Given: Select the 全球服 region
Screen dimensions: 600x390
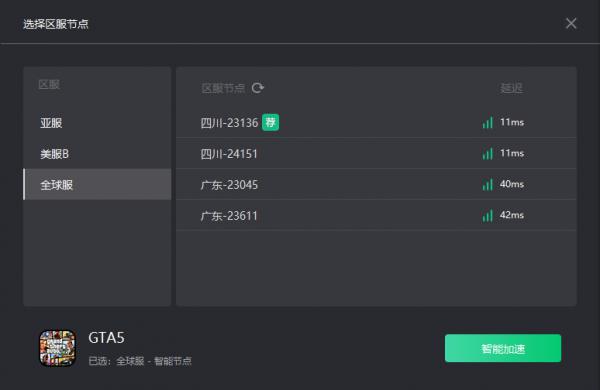Looking at the screenshot, I should pos(97,184).
